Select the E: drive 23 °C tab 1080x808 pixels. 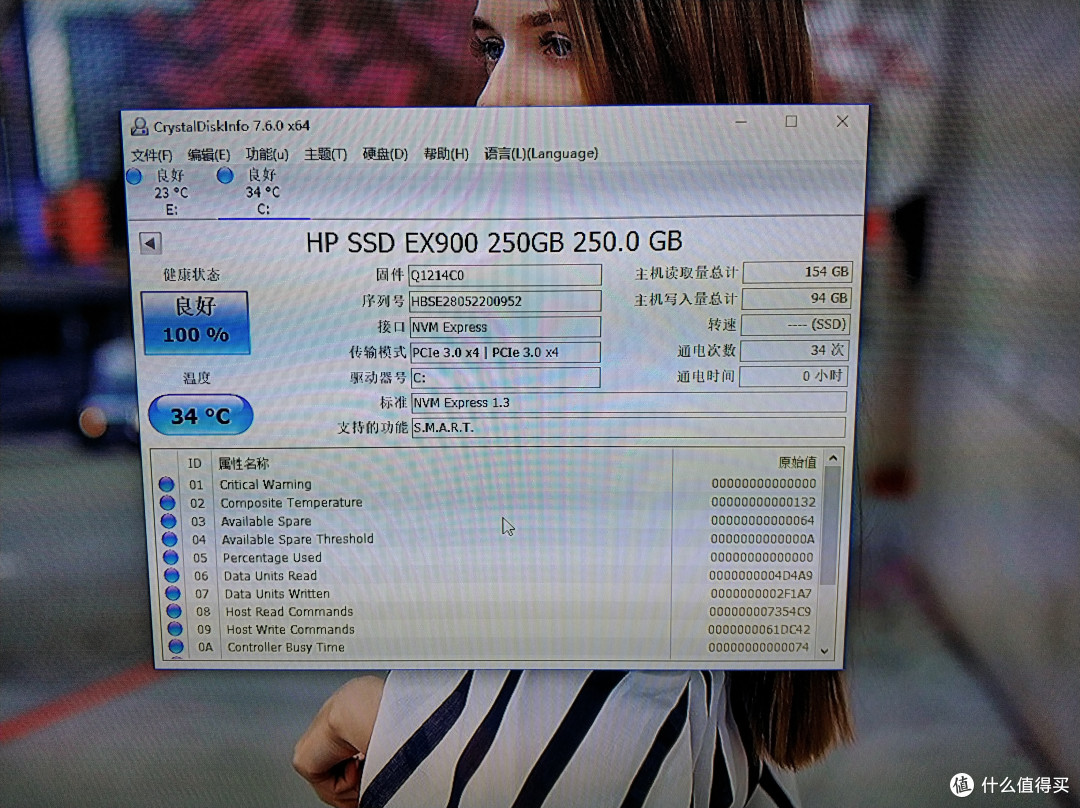coord(170,192)
